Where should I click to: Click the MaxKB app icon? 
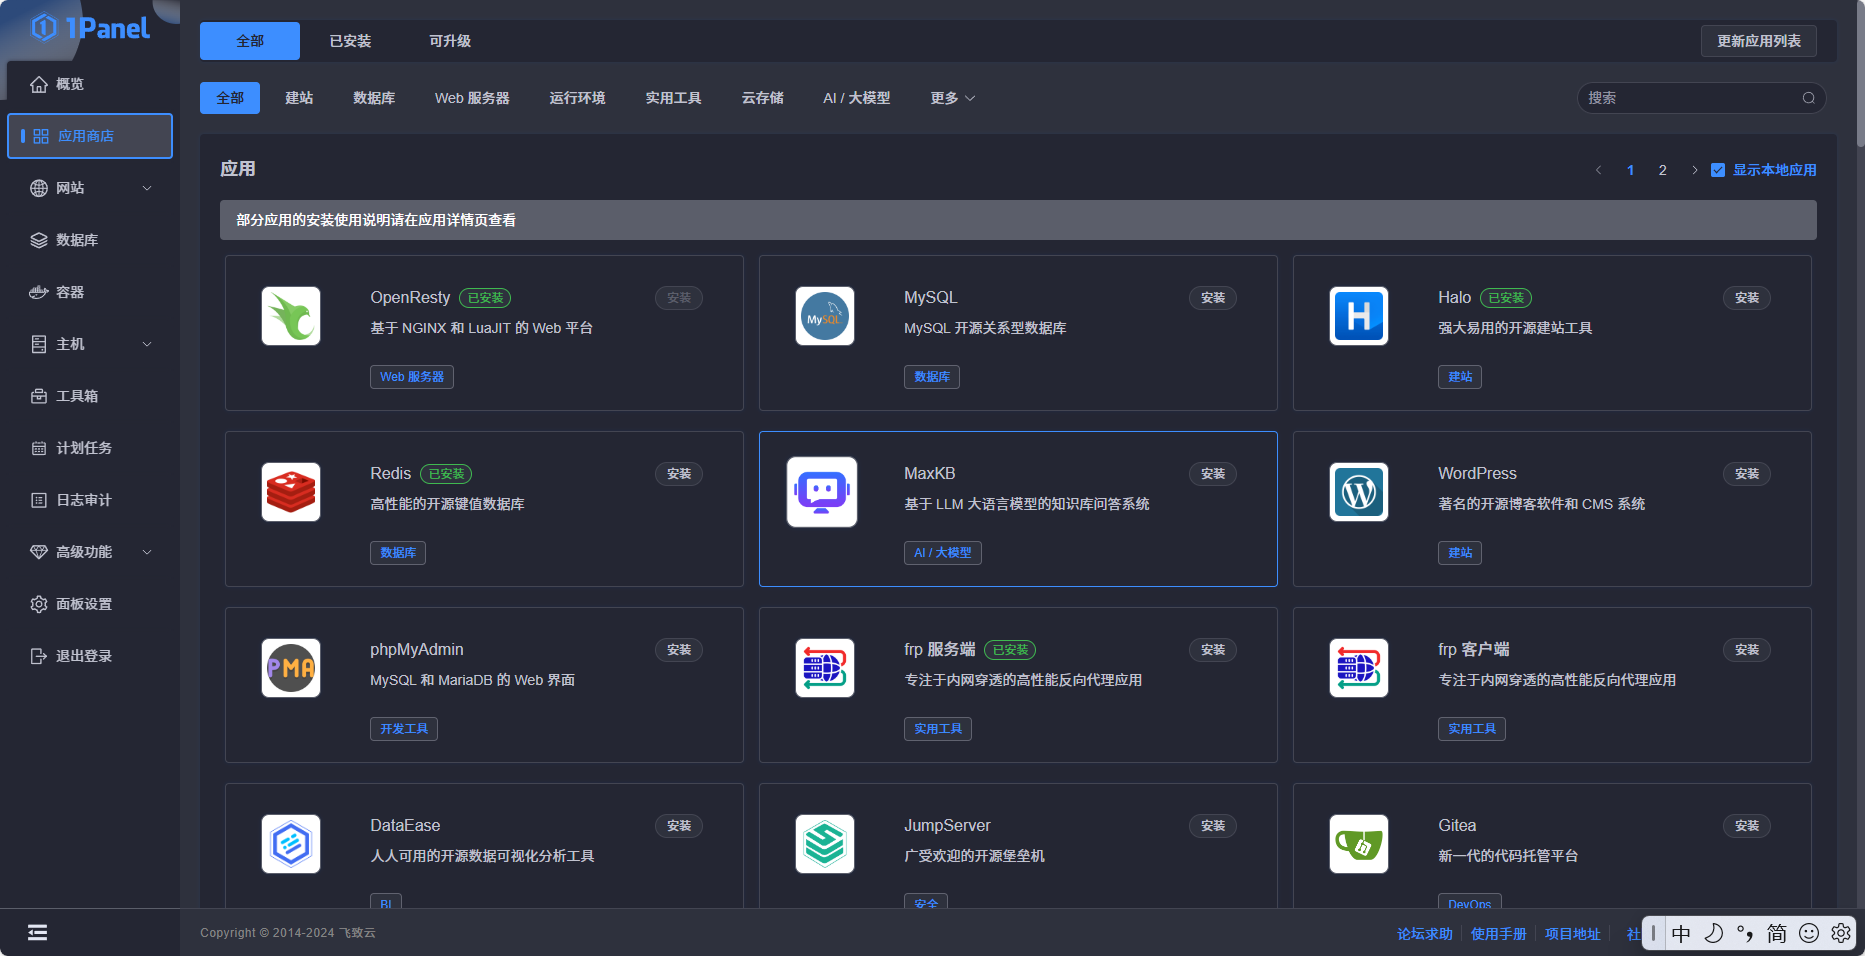(x=822, y=492)
